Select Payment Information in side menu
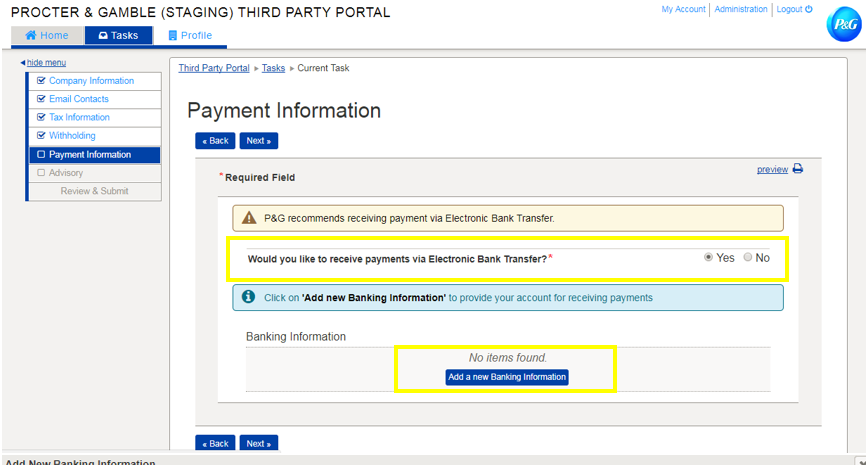Viewport: 866px width, 465px height. point(95,155)
